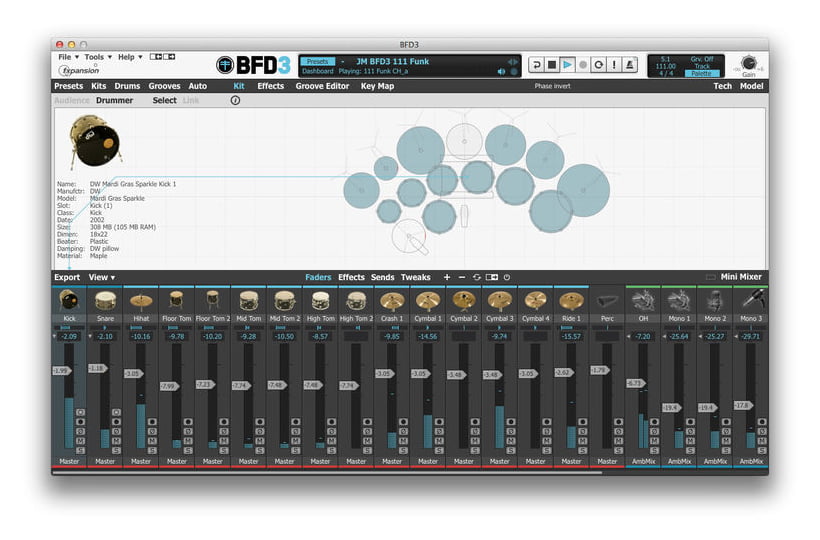Remove a mixer channel with minus icon

(461, 277)
